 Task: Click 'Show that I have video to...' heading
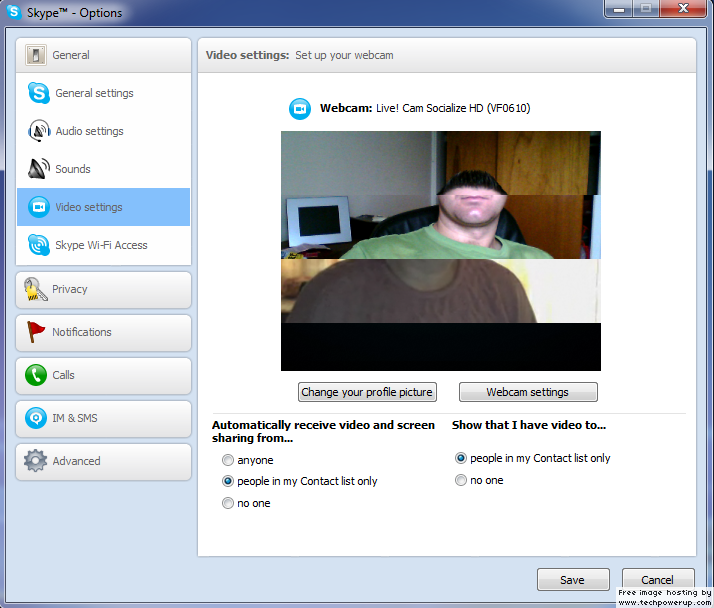(x=529, y=425)
